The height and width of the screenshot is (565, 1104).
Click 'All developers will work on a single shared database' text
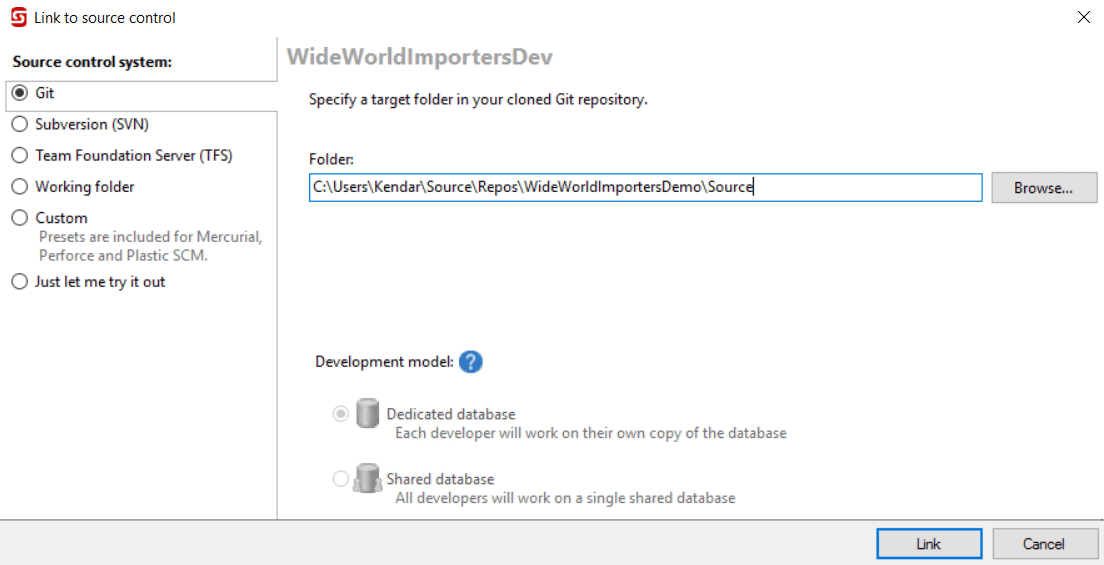(565, 498)
